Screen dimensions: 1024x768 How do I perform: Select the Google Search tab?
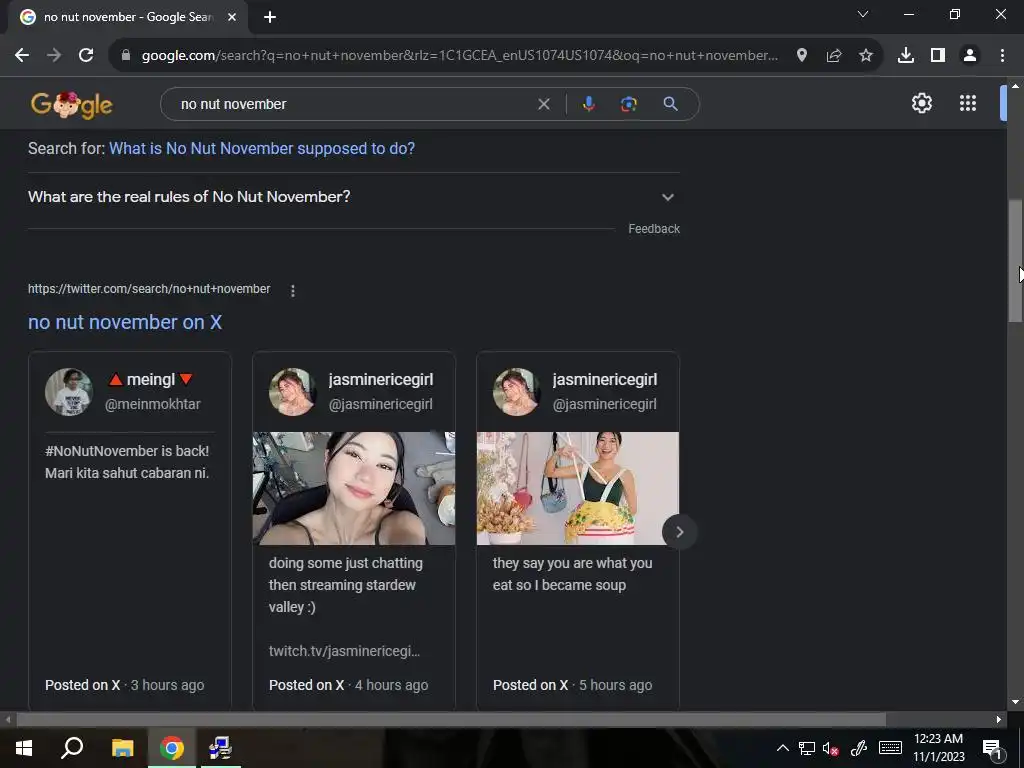[128, 17]
